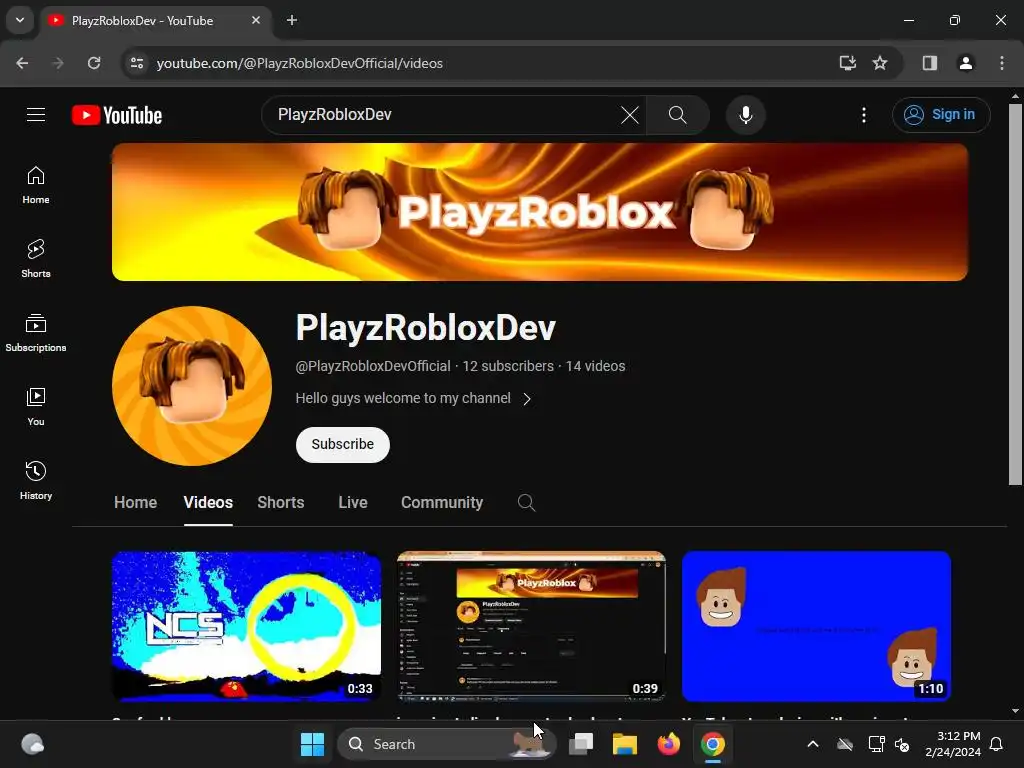Switch to the Community tab

(442, 502)
